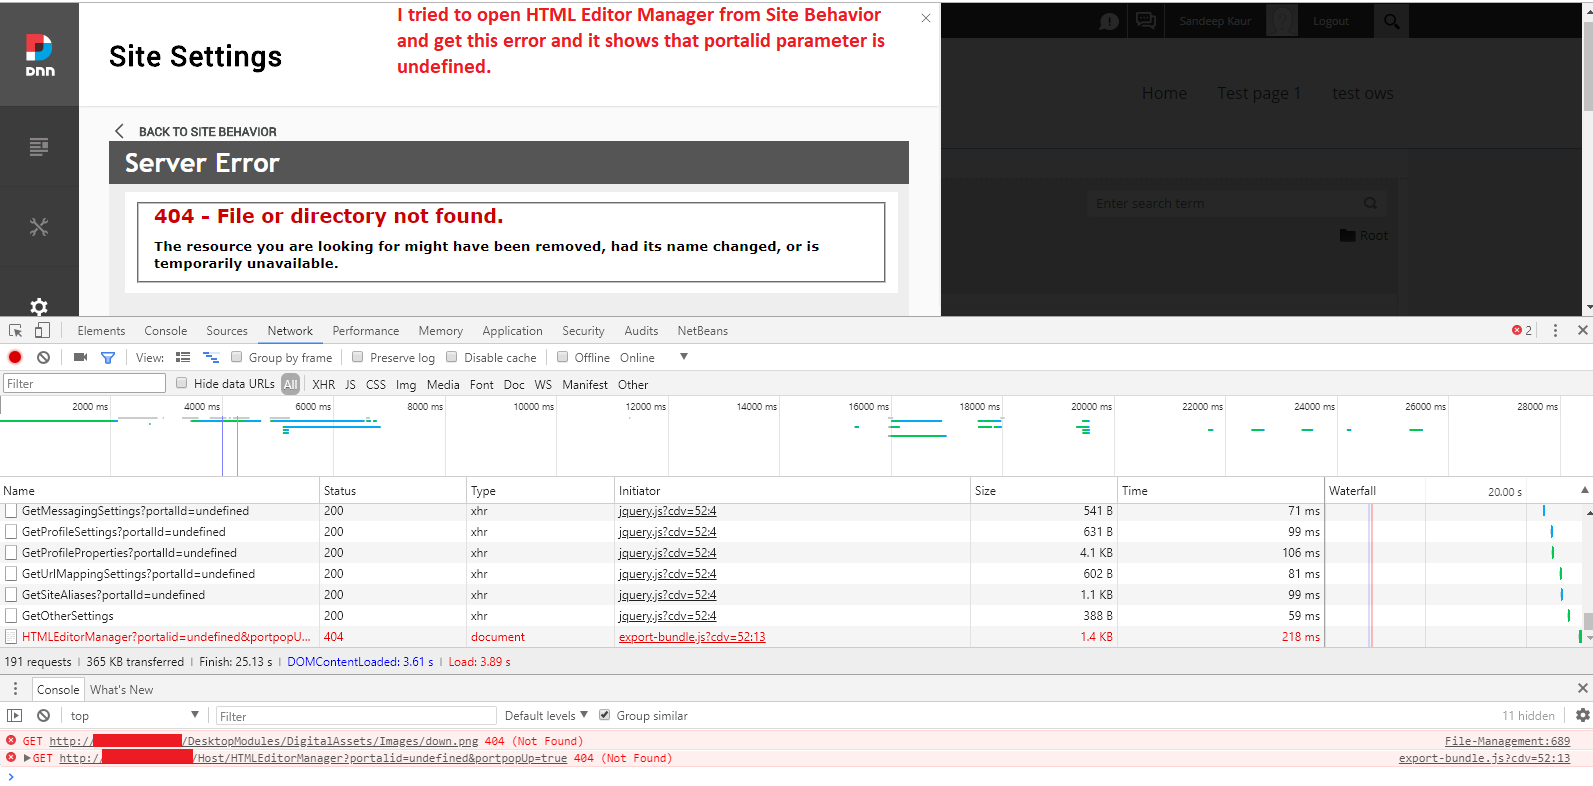Enable Hide data URLs checkbox
Screen dimensions: 1593x786
[x=182, y=383]
